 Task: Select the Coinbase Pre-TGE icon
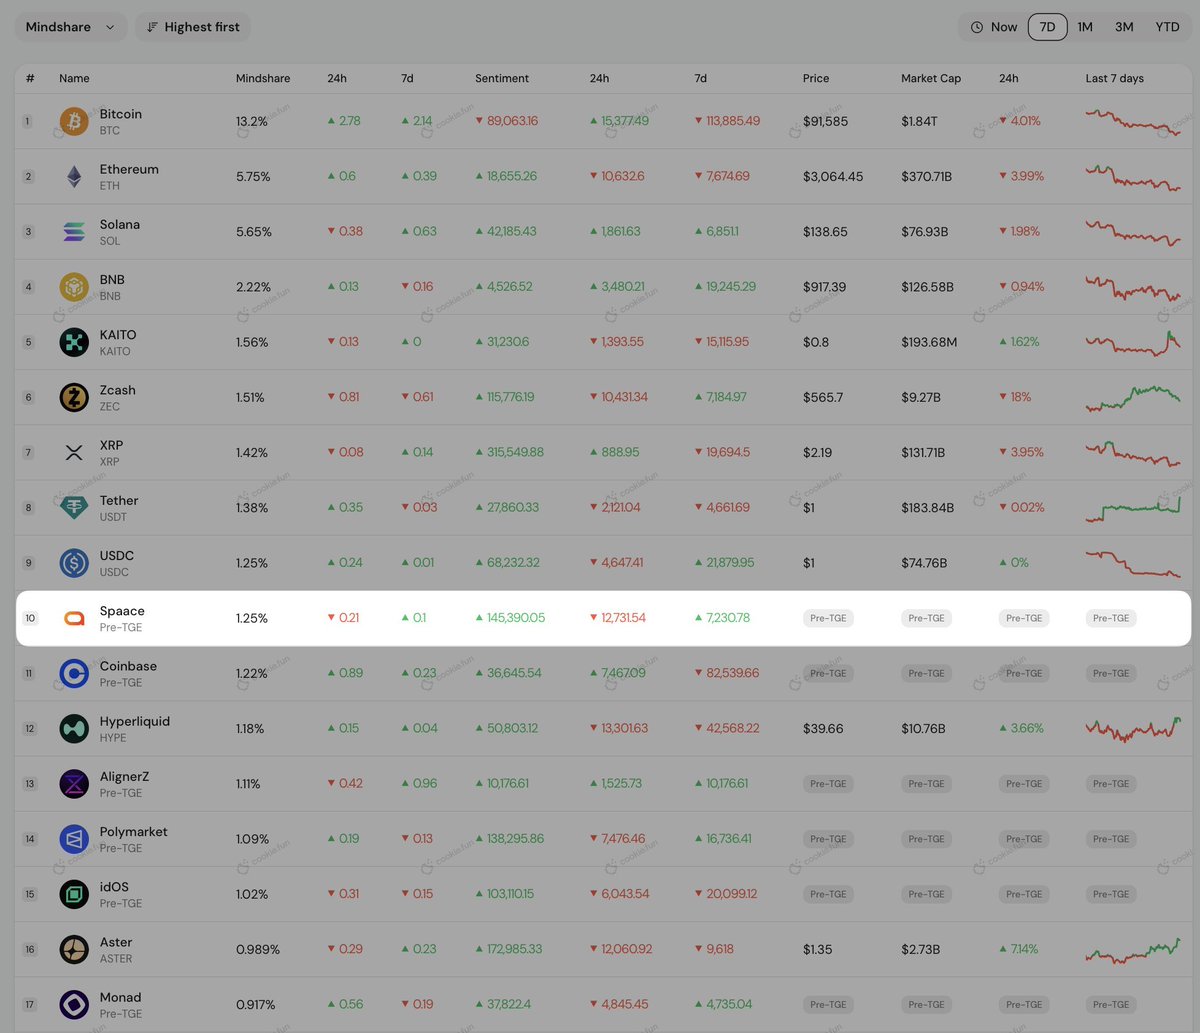tap(73, 673)
